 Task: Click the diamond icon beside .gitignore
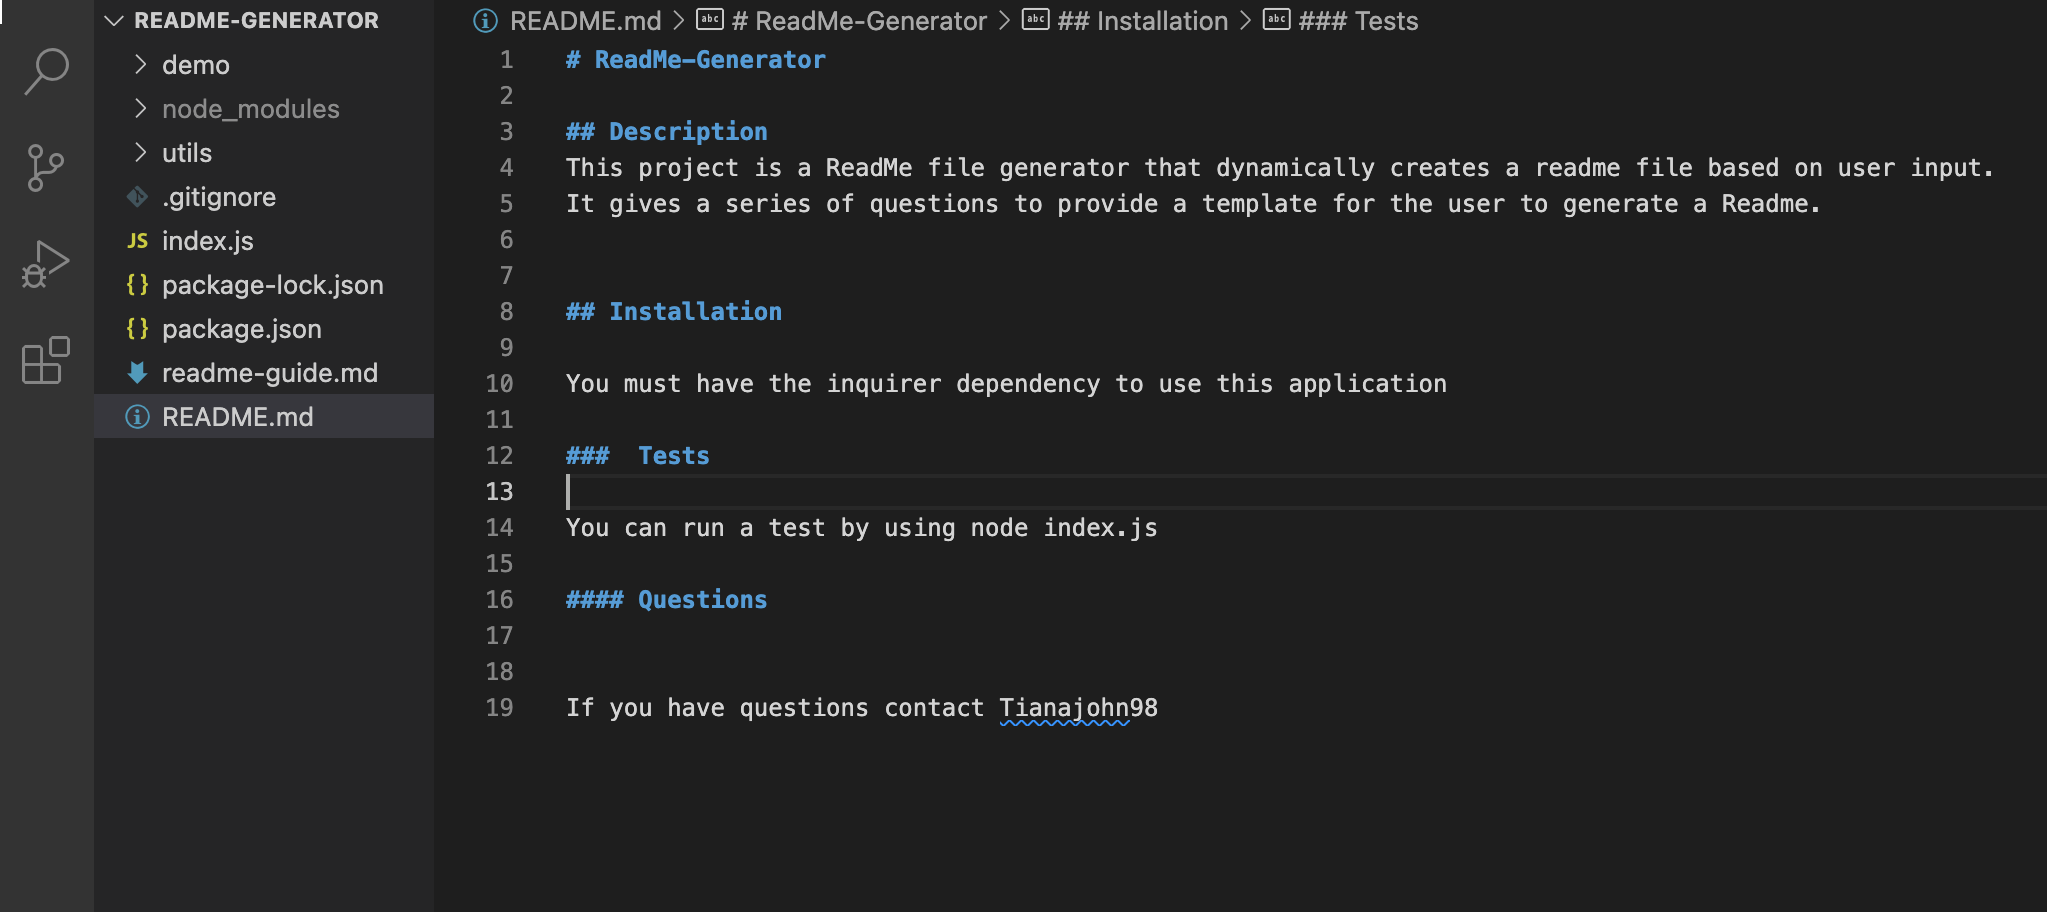(137, 196)
